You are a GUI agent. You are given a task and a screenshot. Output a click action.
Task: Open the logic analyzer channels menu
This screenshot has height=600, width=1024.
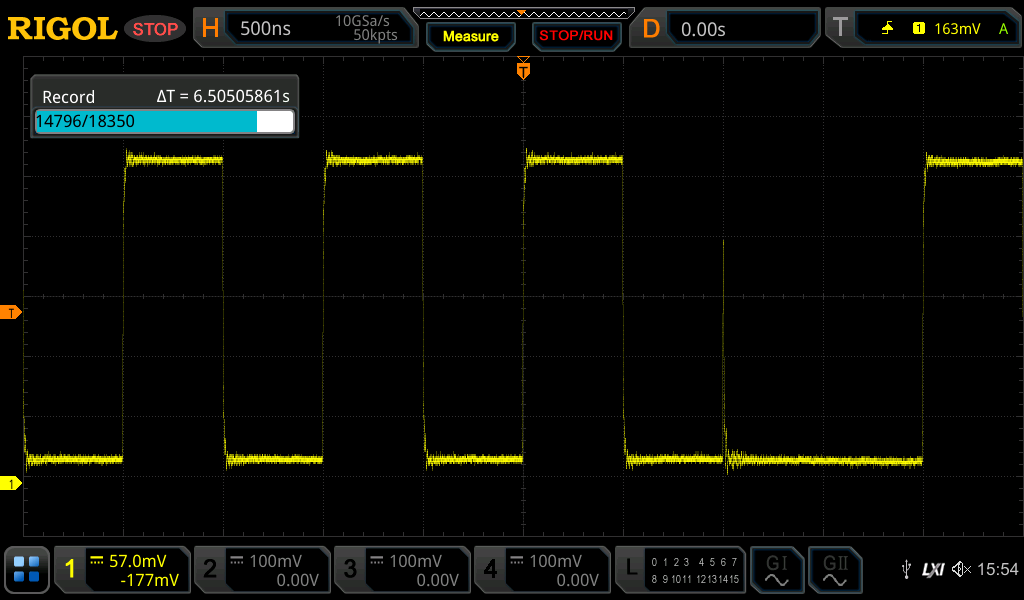pyautogui.click(x=679, y=569)
